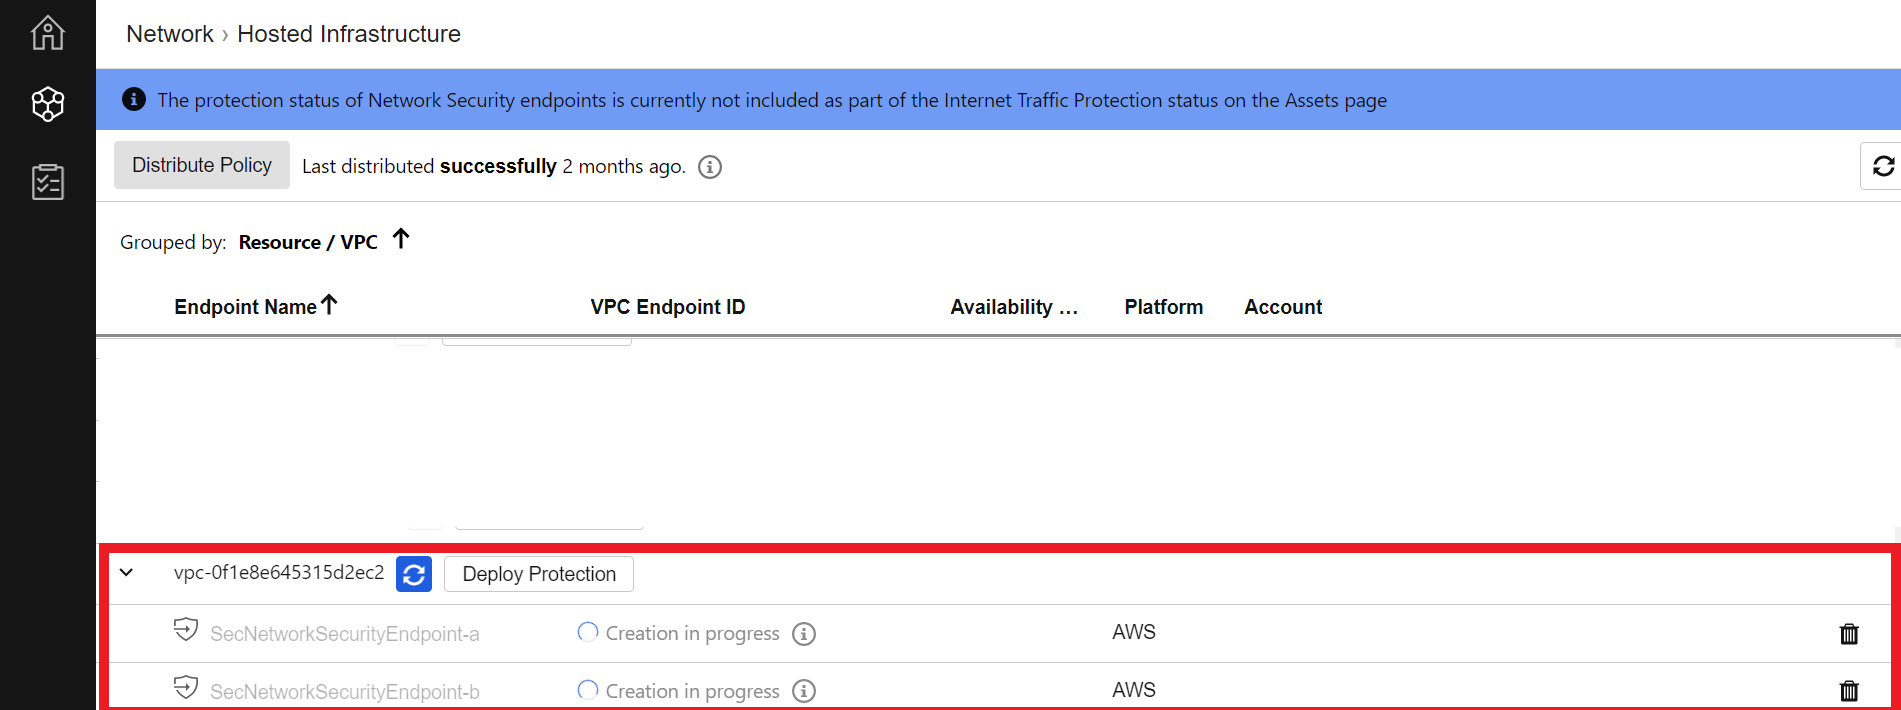Click AWS platform cell for Endpoint-b

tap(1134, 690)
